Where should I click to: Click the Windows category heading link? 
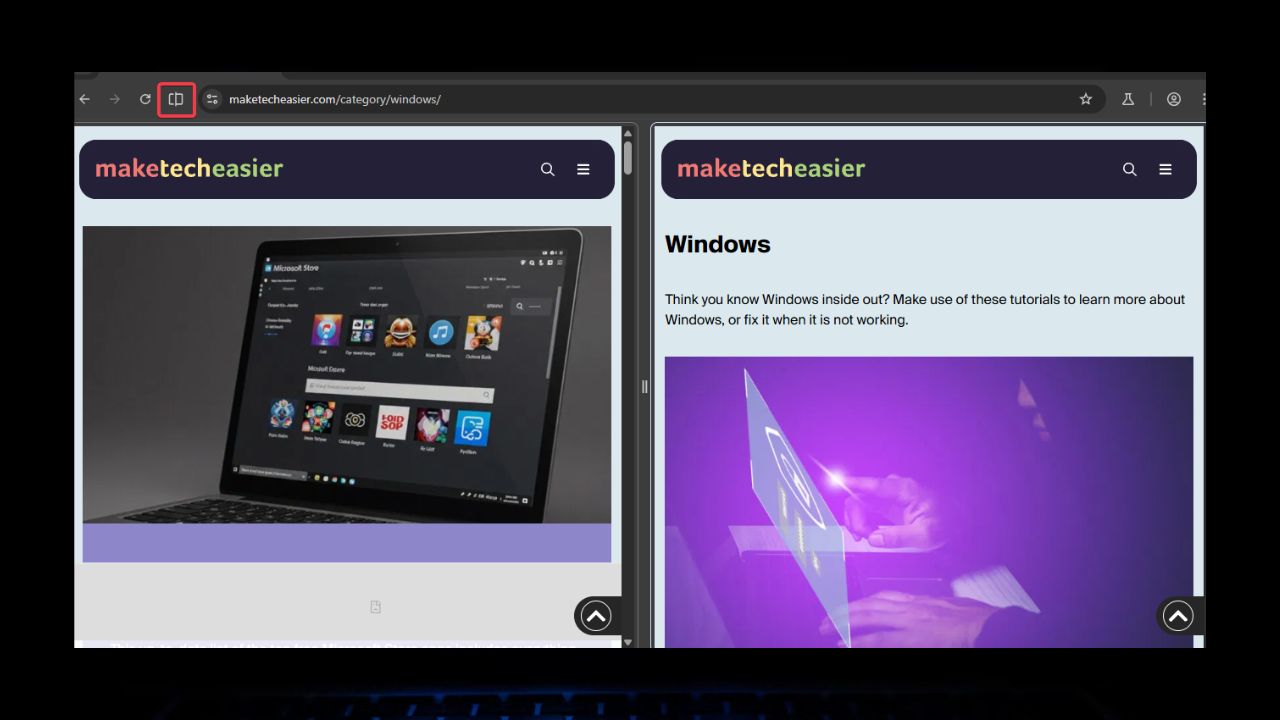click(717, 244)
